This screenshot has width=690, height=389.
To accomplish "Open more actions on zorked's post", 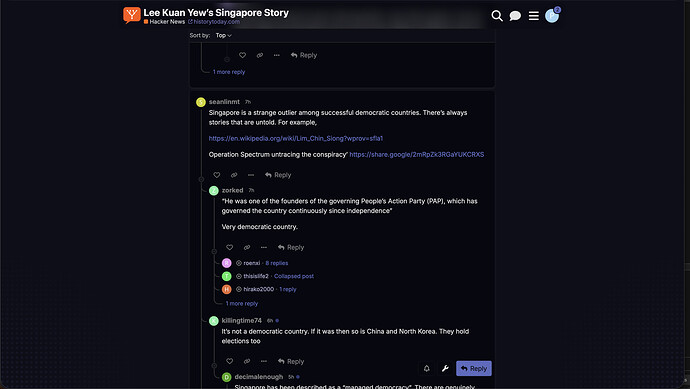I will pyautogui.click(x=264, y=247).
